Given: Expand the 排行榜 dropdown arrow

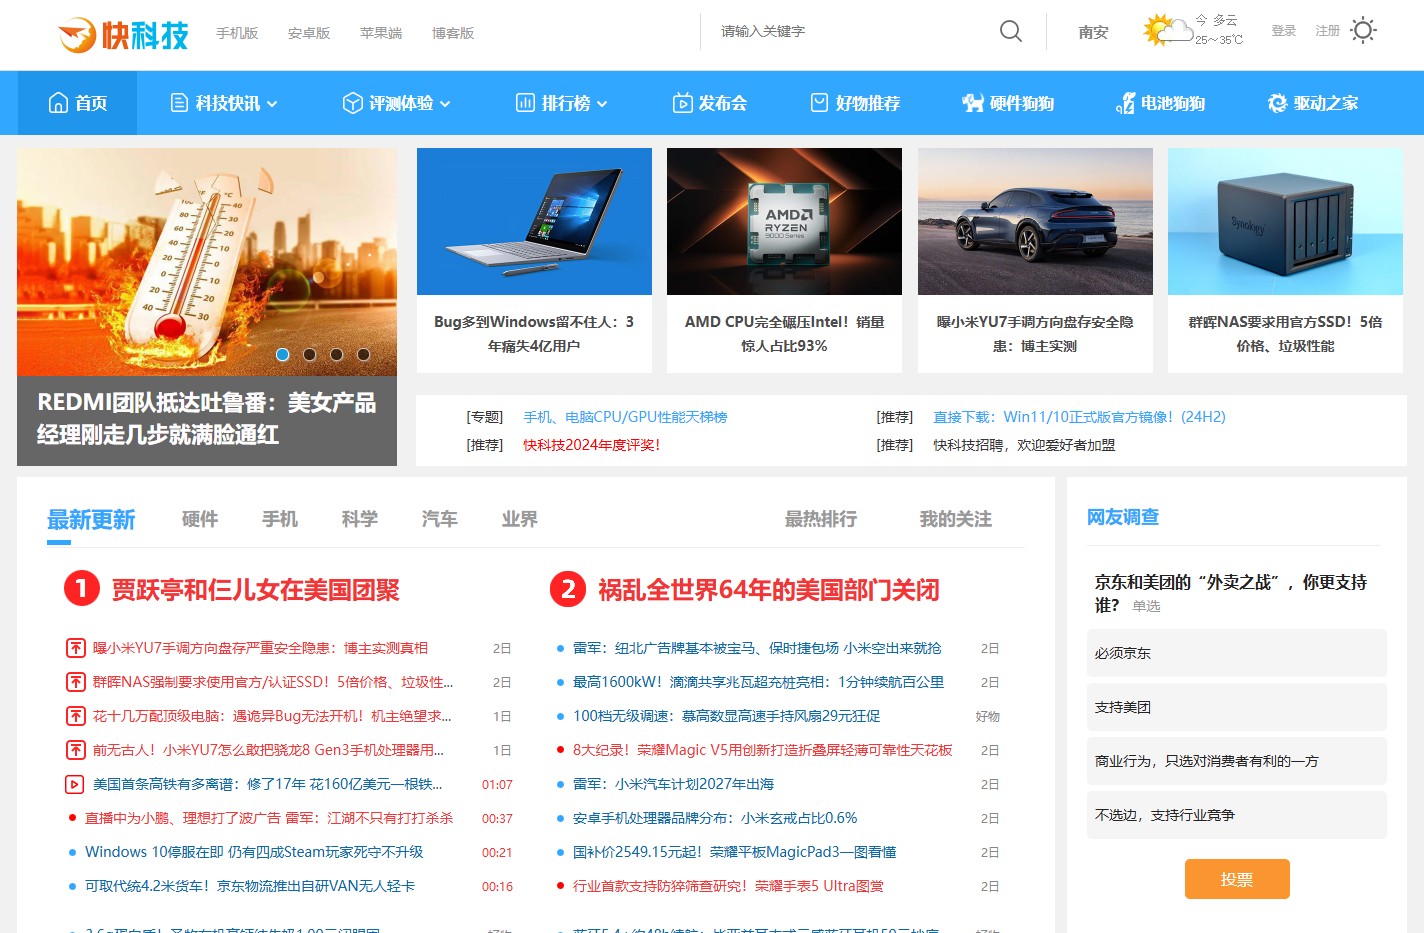Looking at the screenshot, I should coord(602,104).
